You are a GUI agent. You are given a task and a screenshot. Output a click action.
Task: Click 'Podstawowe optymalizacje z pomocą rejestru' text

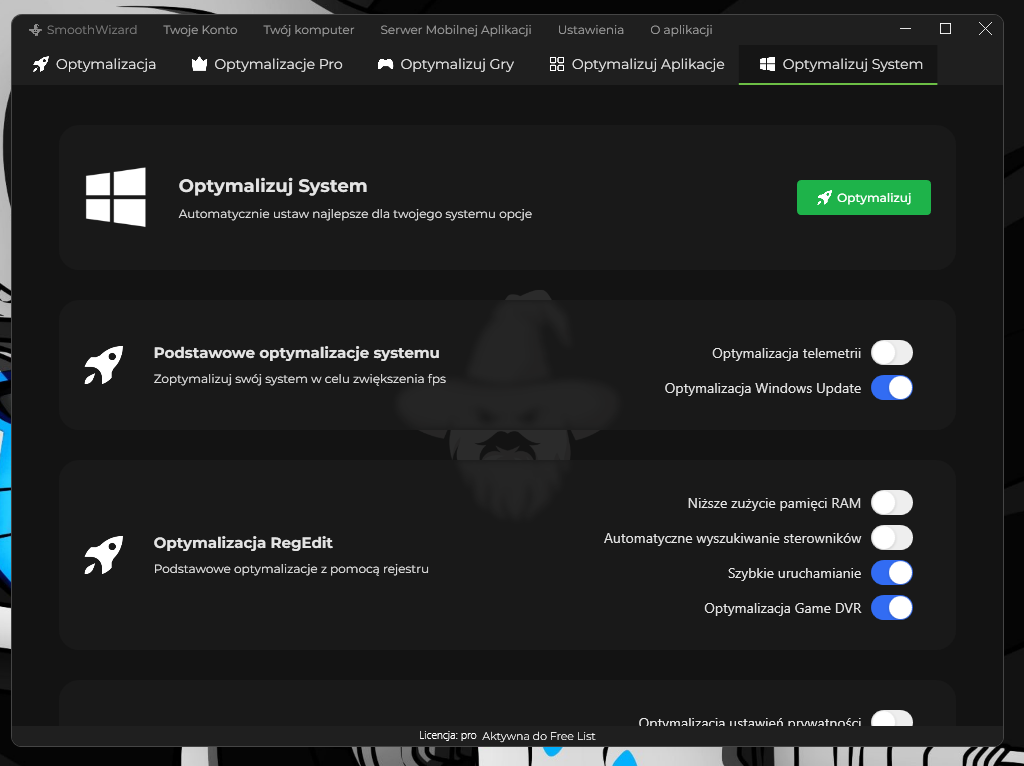[x=291, y=569]
